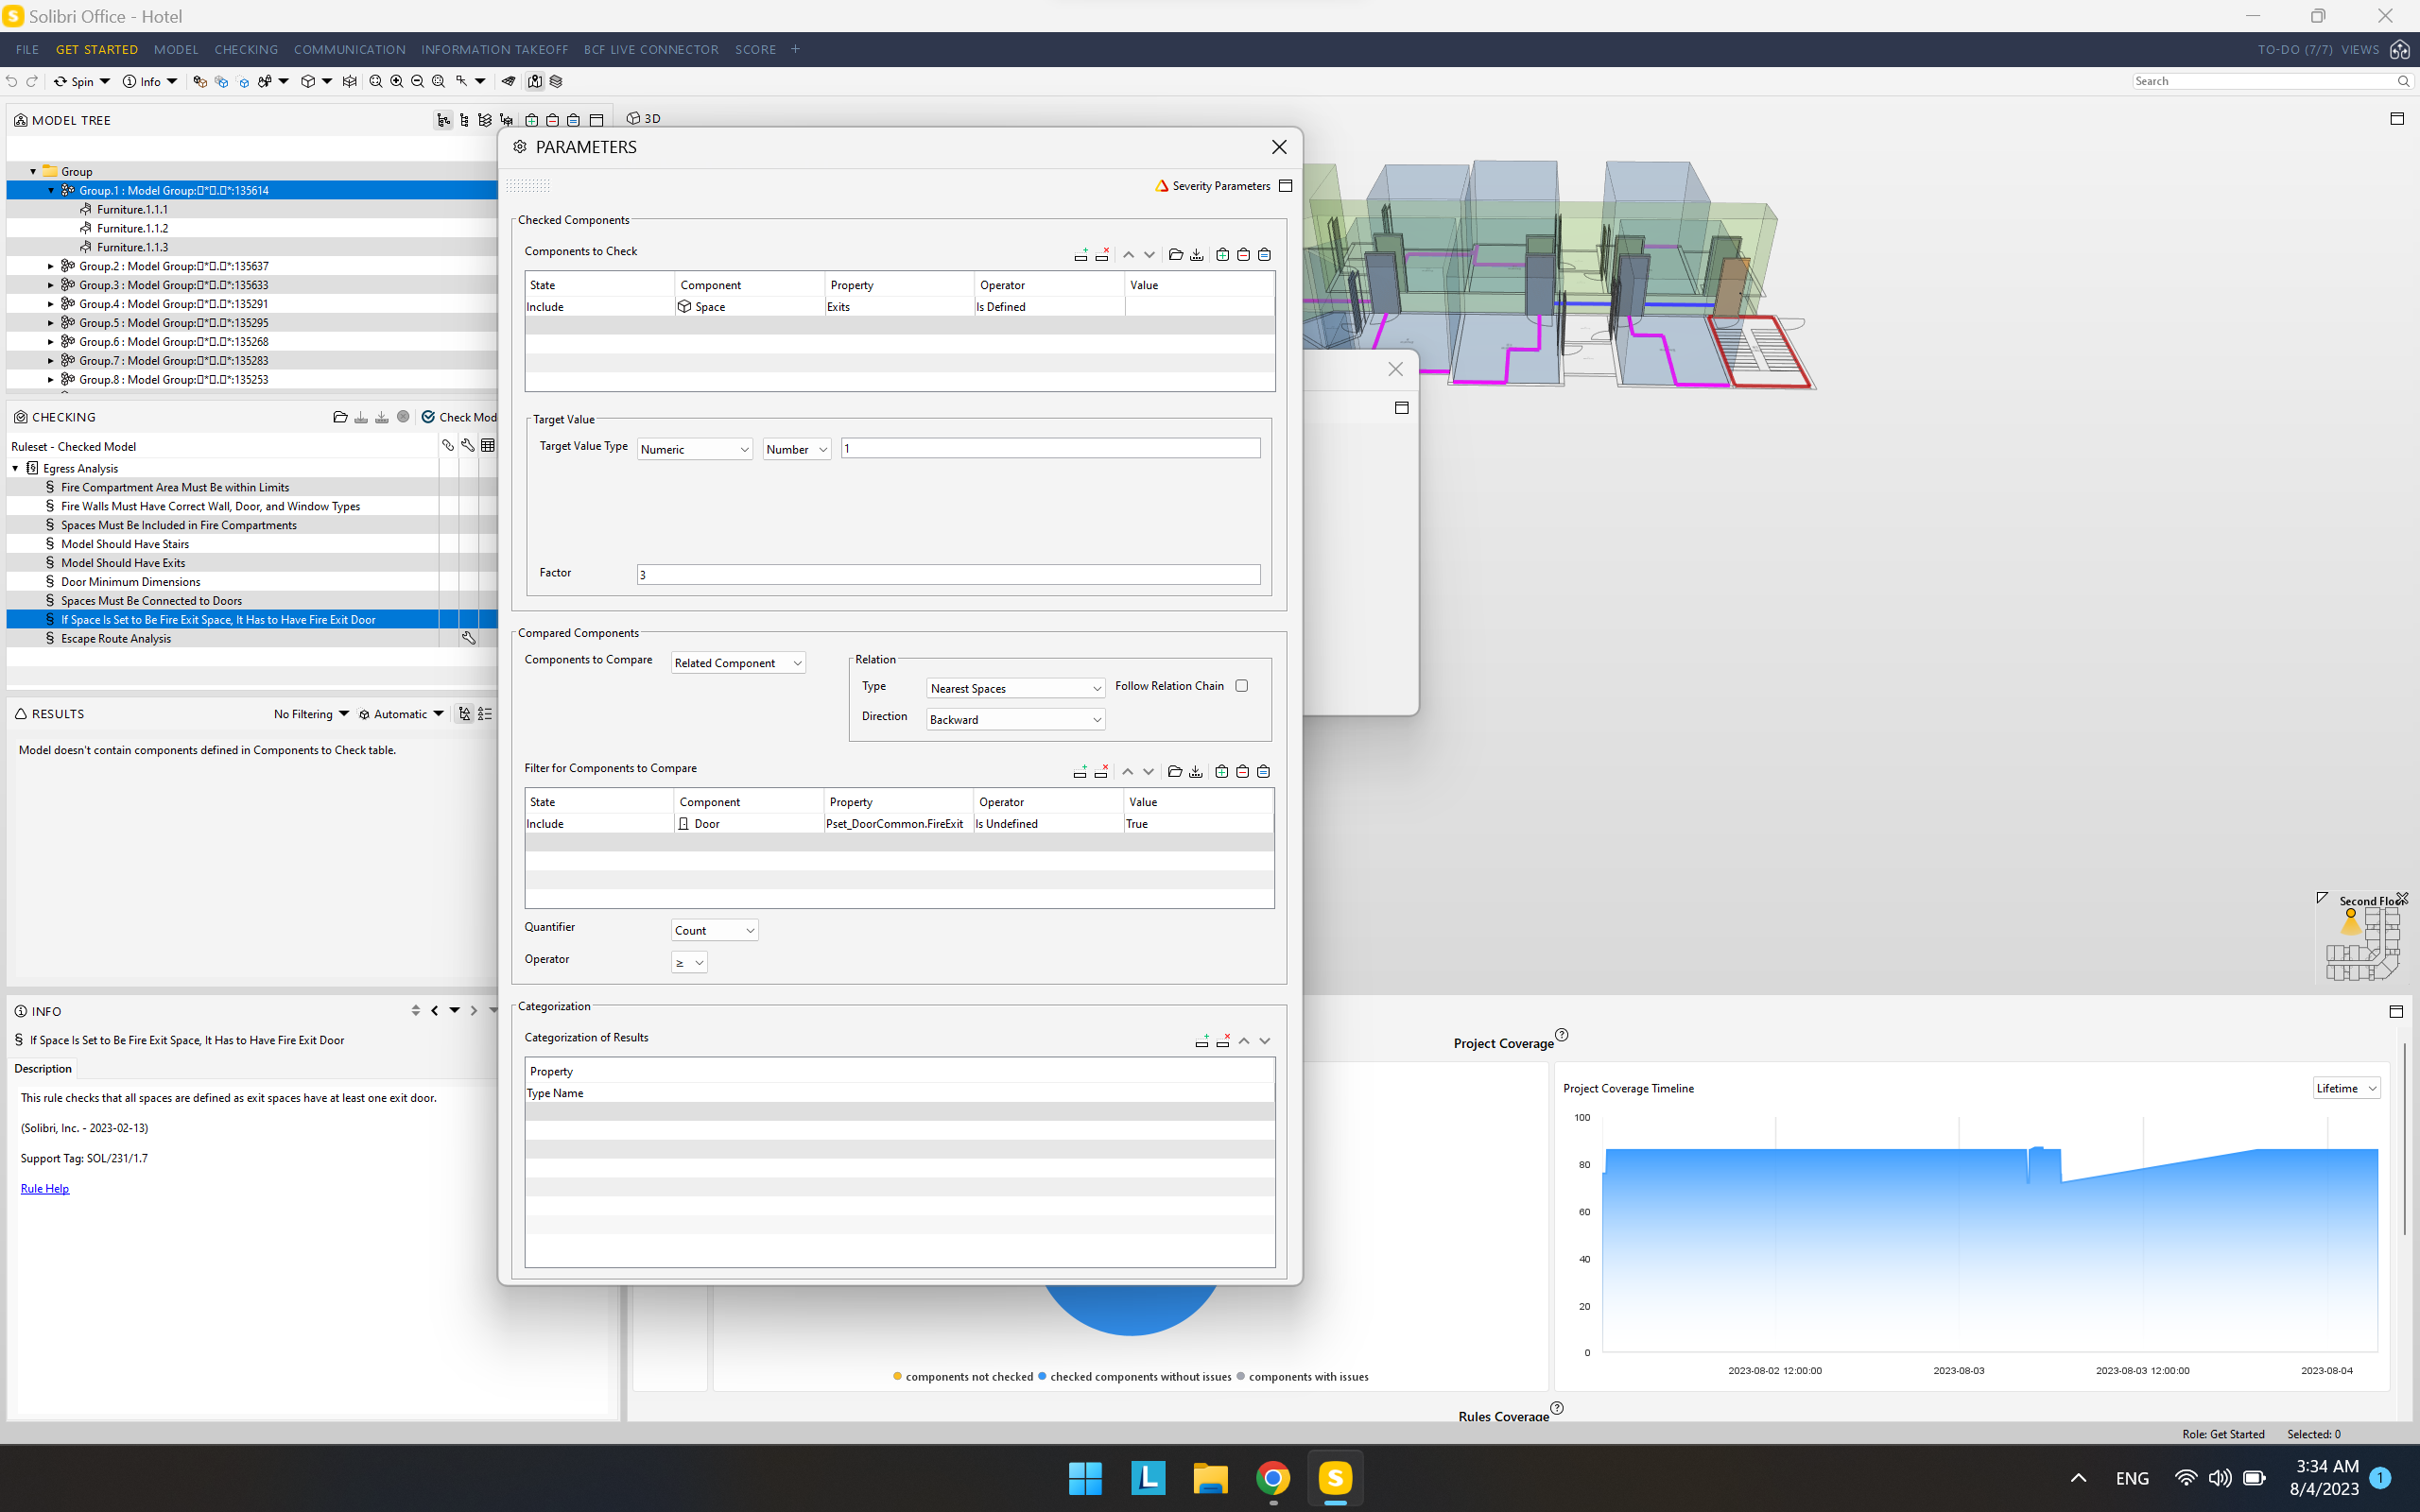Open saved filter for Components to Compare

pos(1175,772)
